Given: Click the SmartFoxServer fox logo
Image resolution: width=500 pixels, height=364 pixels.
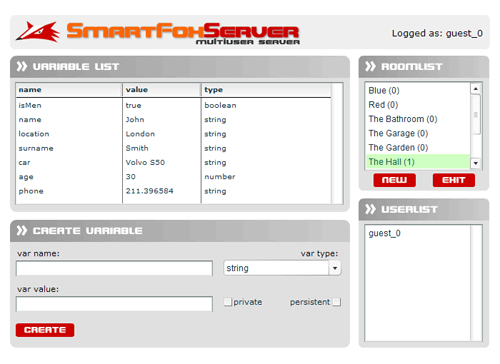Looking at the screenshot, I should [38, 32].
